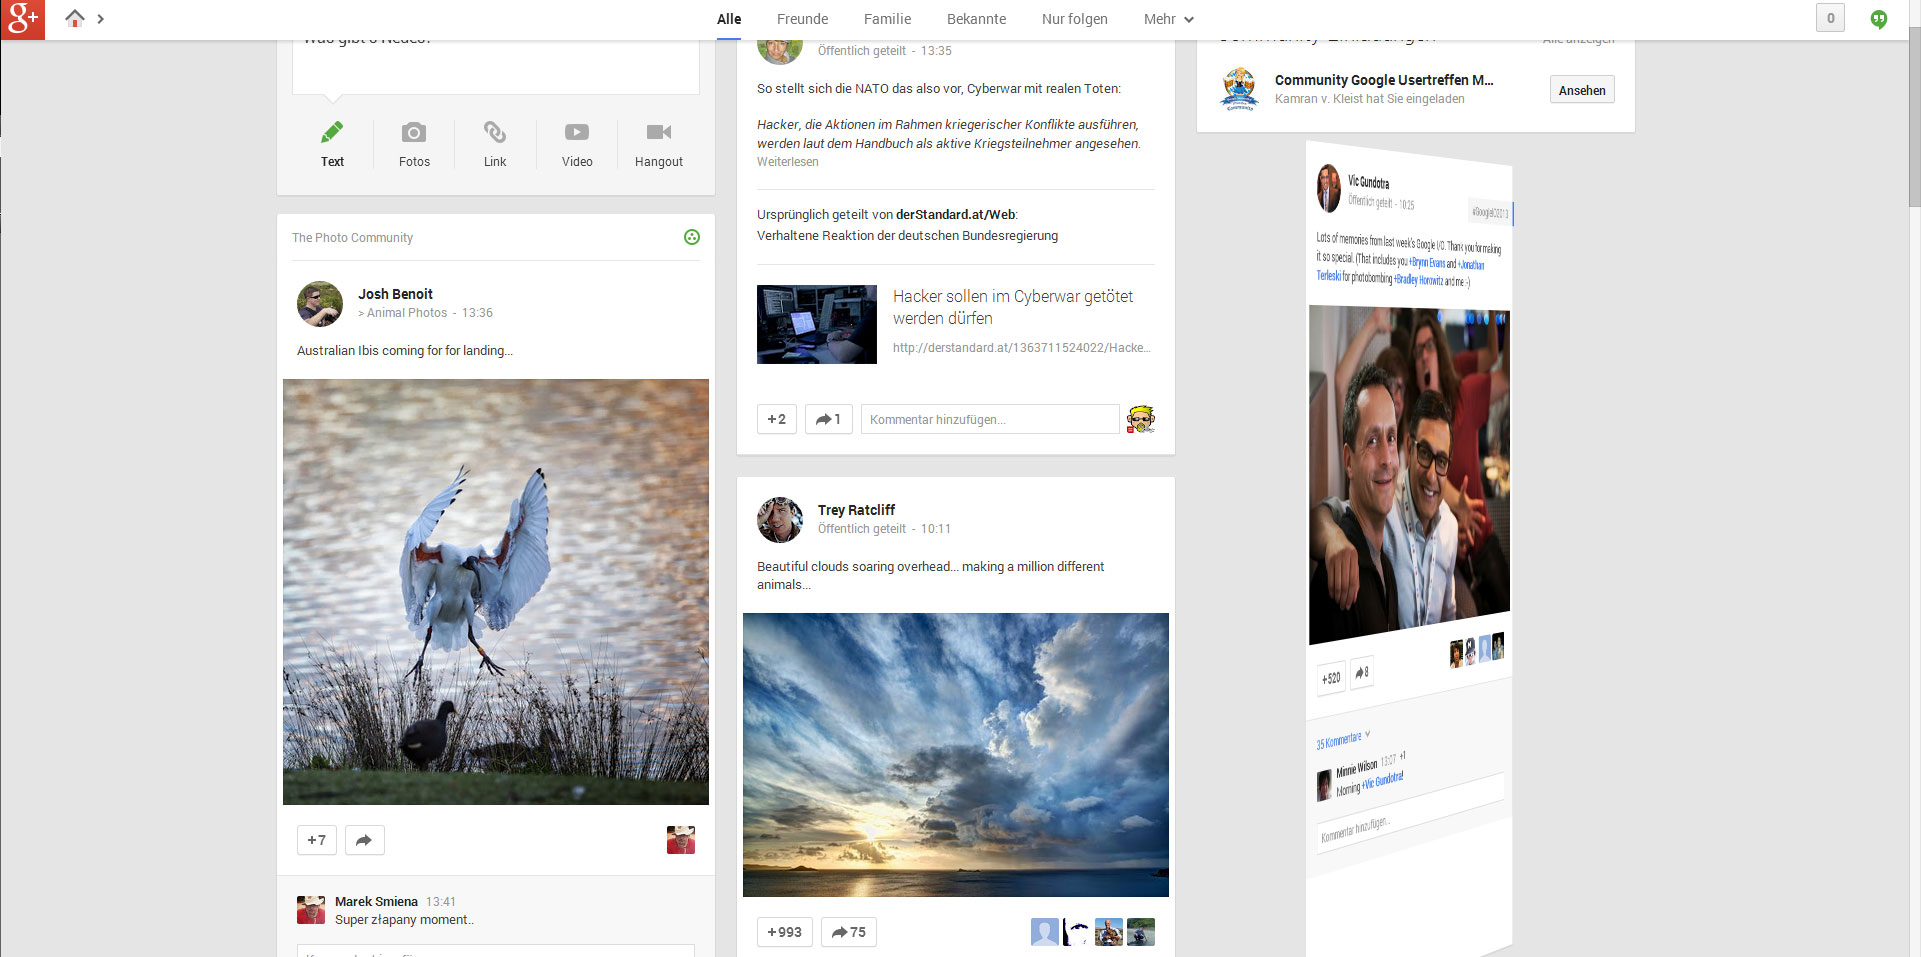Image resolution: width=1921 pixels, height=957 pixels.
Task: Attach a link using the Link icon
Action: tap(495, 133)
